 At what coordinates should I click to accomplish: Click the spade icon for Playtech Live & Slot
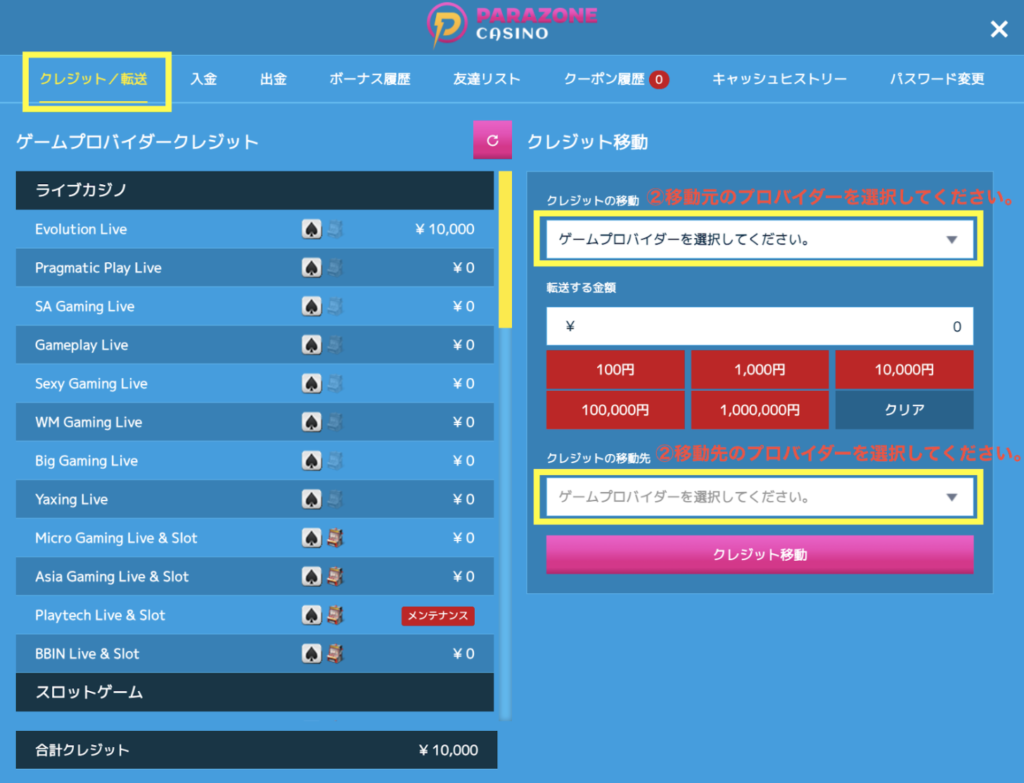coord(312,615)
